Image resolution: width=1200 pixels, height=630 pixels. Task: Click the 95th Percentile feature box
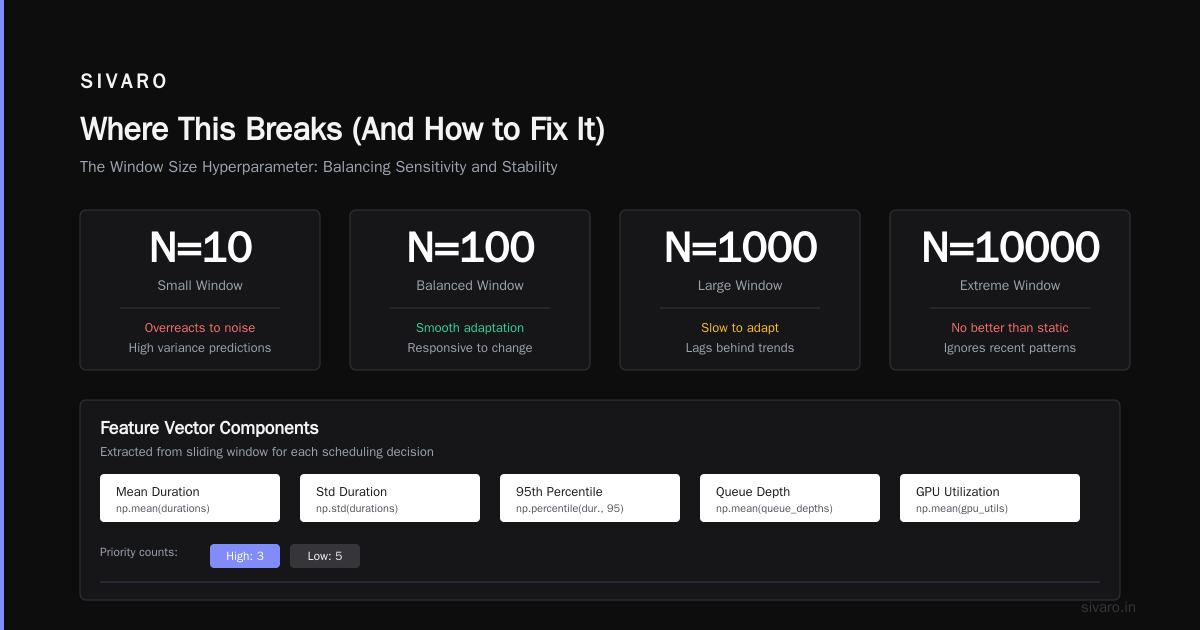pyautogui.click(x=590, y=498)
